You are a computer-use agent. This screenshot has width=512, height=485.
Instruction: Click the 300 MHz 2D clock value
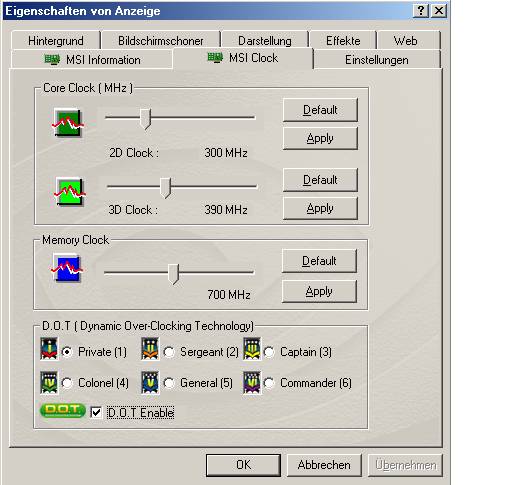tap(226, 153)
